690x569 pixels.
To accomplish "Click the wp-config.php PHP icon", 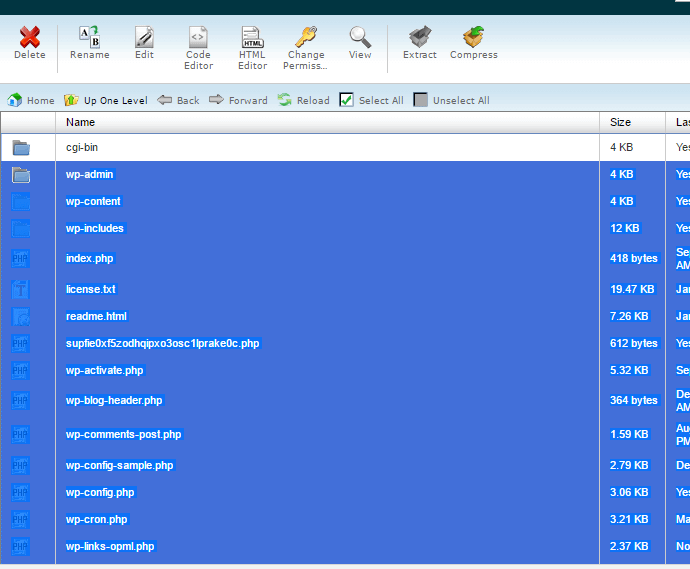I will [x=21, y=492].
